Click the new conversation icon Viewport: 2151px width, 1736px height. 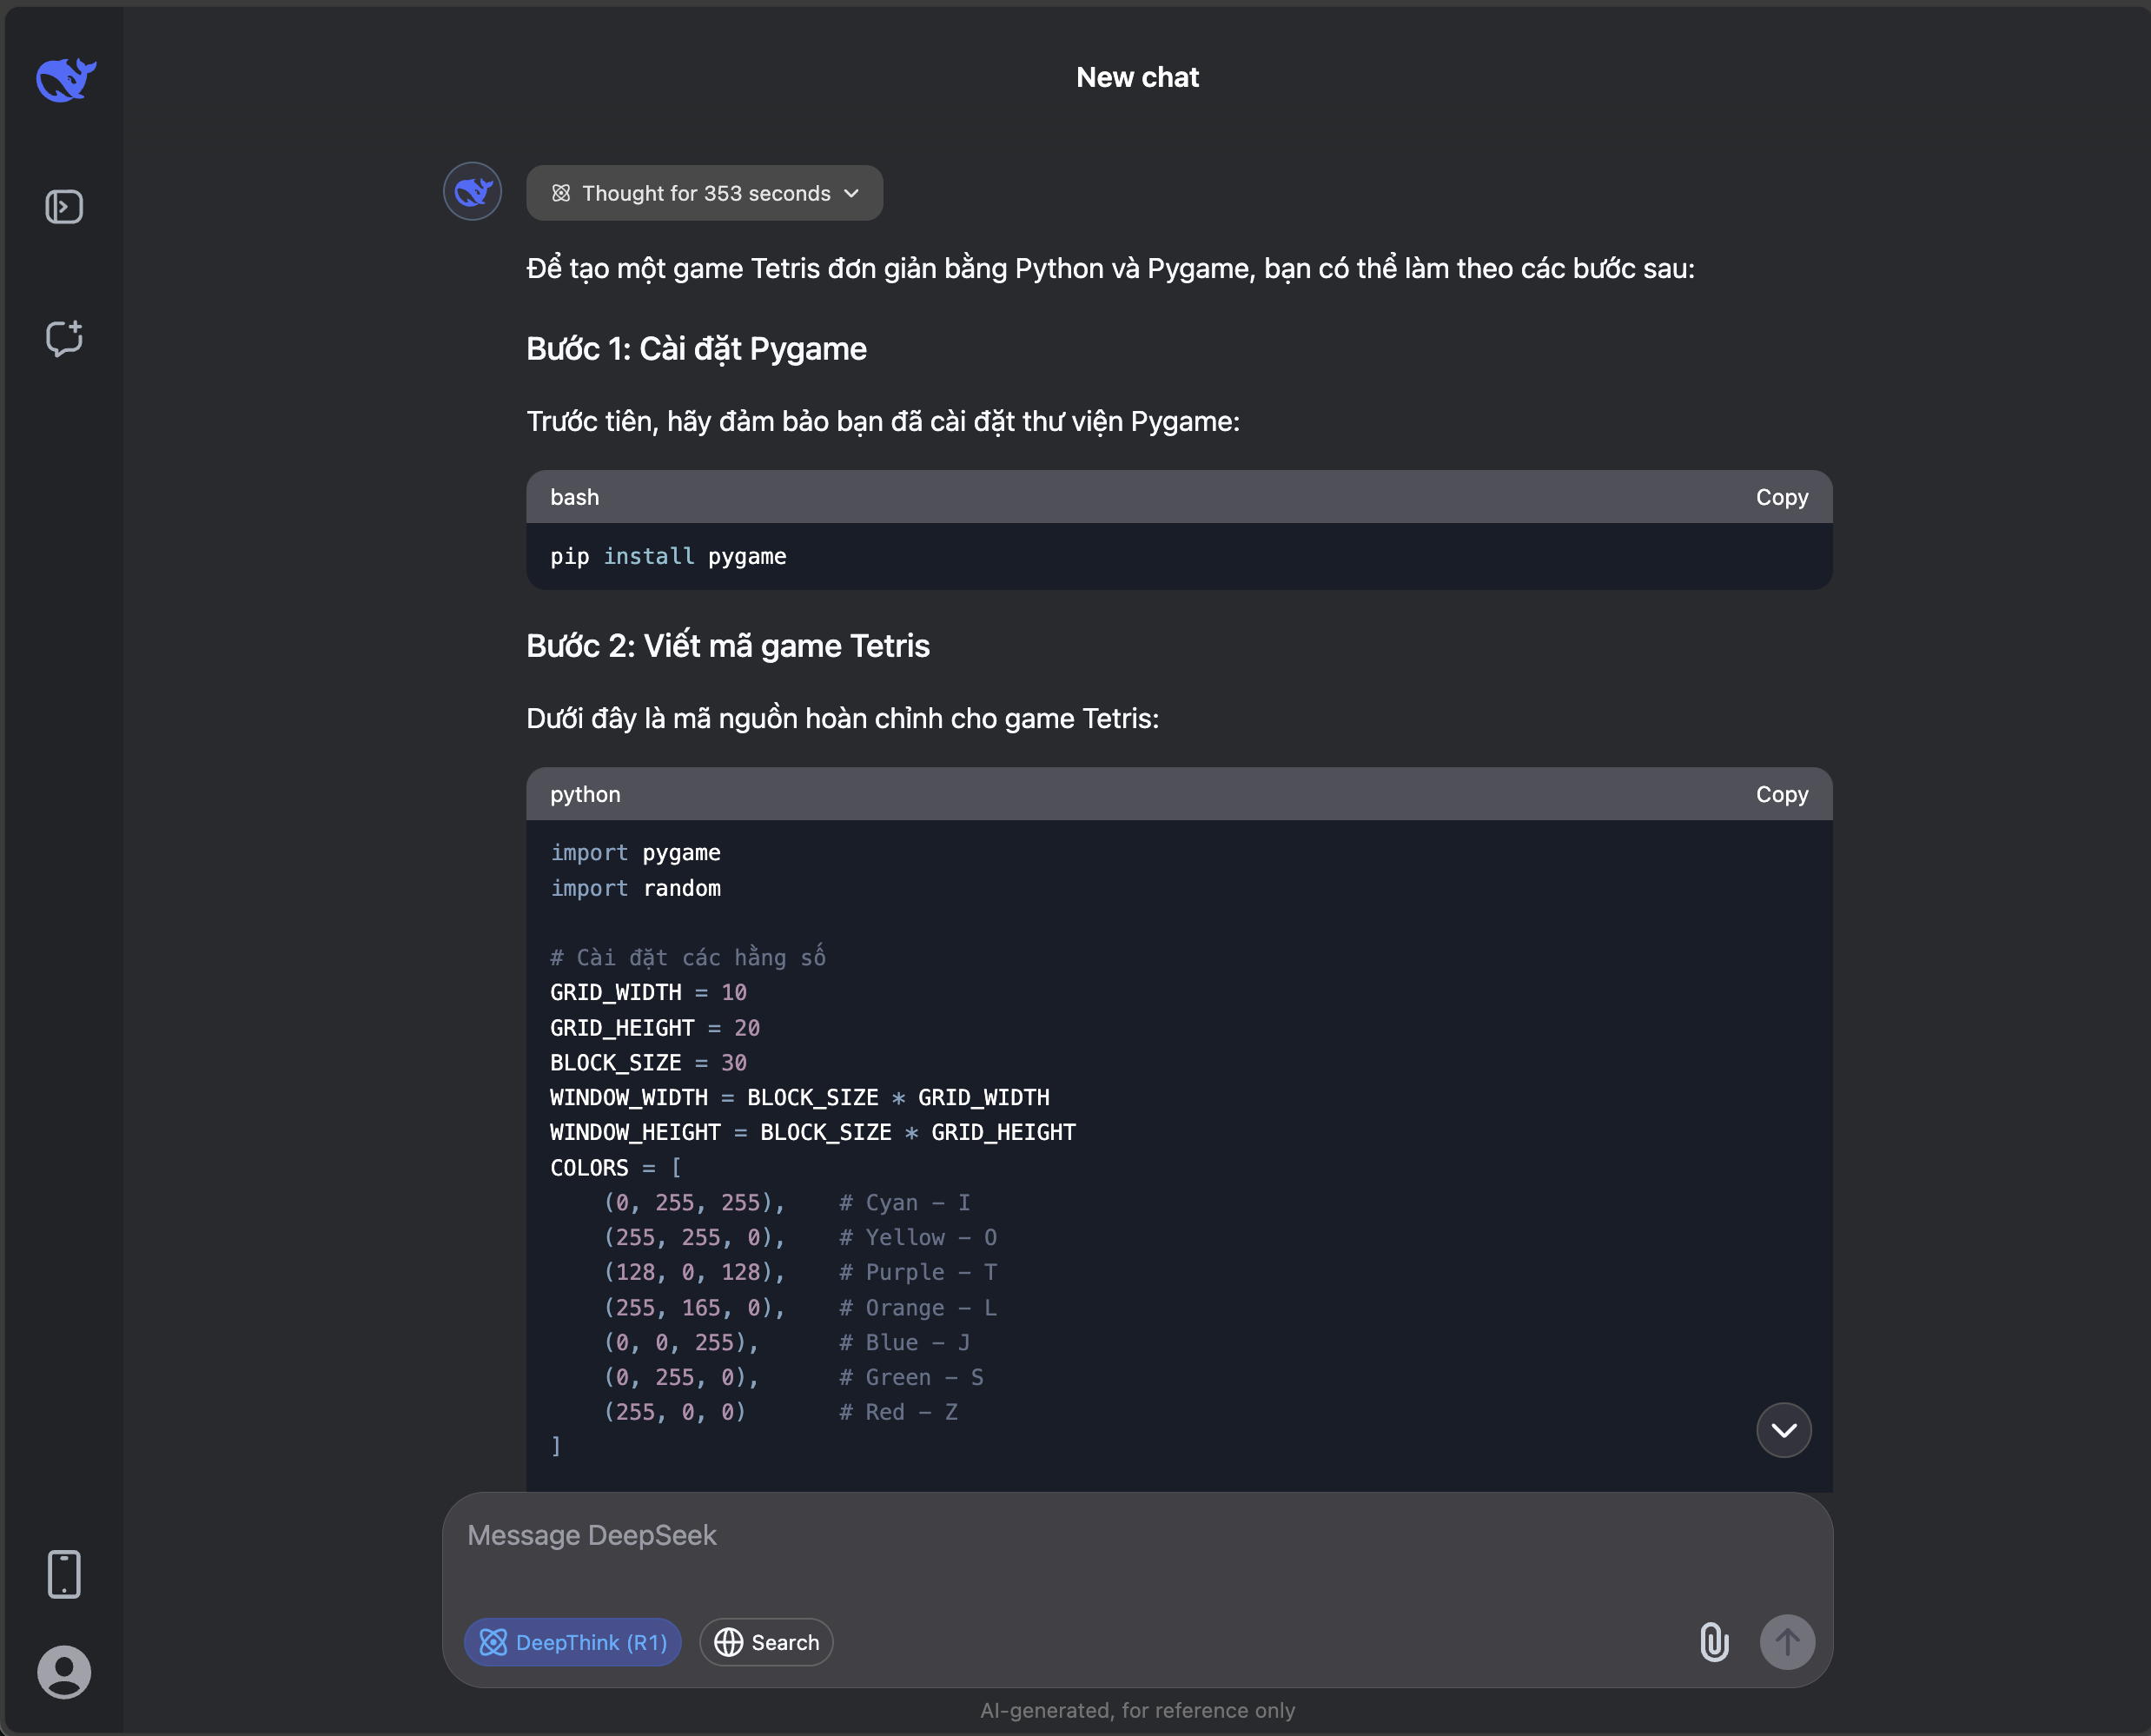63,336
